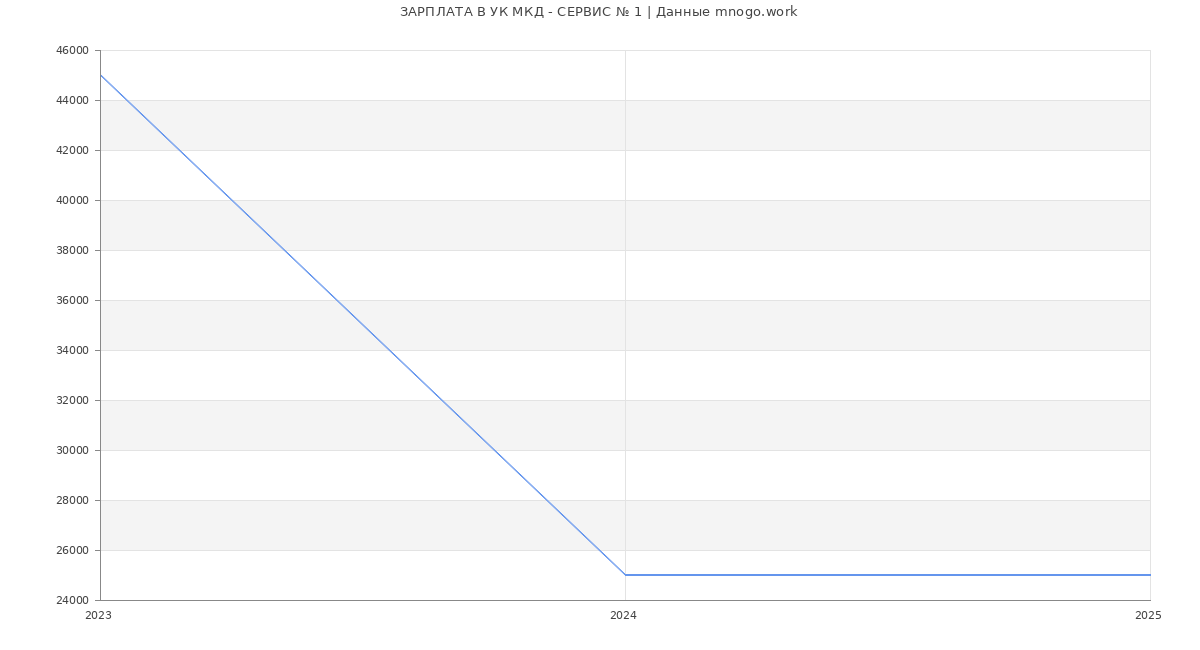Click the 42000 y-axis label
The height and width of the screenshot is (650, 1200).
pyautogui.click(x=74, y=151)
